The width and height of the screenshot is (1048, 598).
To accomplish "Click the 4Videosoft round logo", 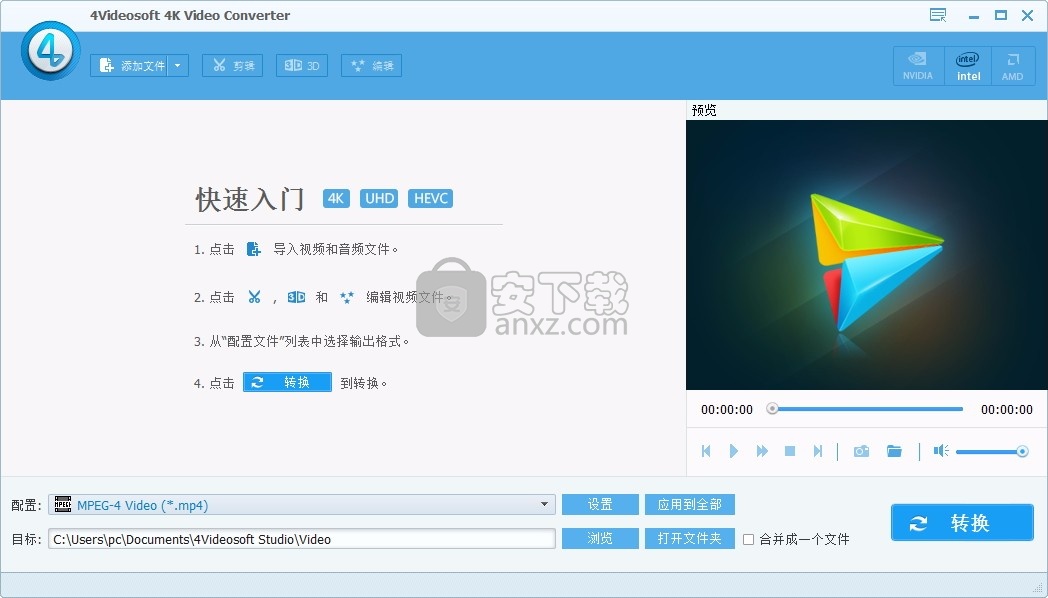I will pos(51,51).
